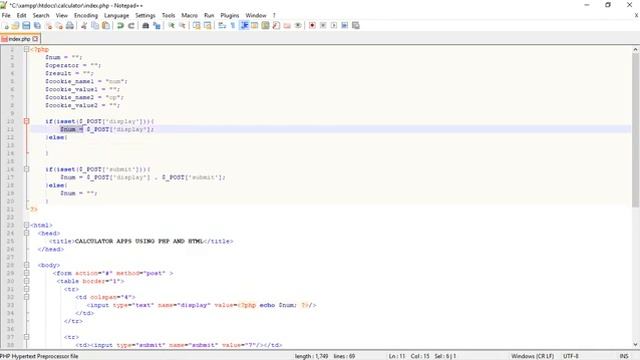This screenshot has height=360, width=640.
Task: Open the Language menu
Action: pyautogui.click(x=116, y=16)
